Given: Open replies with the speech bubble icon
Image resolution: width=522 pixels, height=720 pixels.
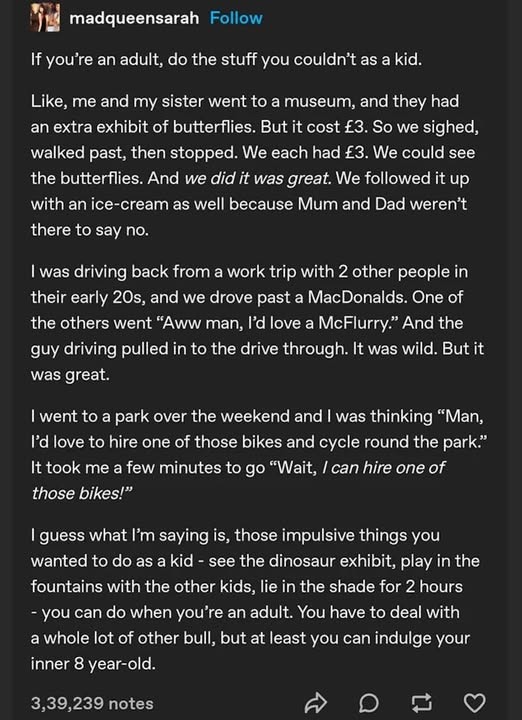Looking at the screenshot, I should pyautogui.click(x=370, y=703).
